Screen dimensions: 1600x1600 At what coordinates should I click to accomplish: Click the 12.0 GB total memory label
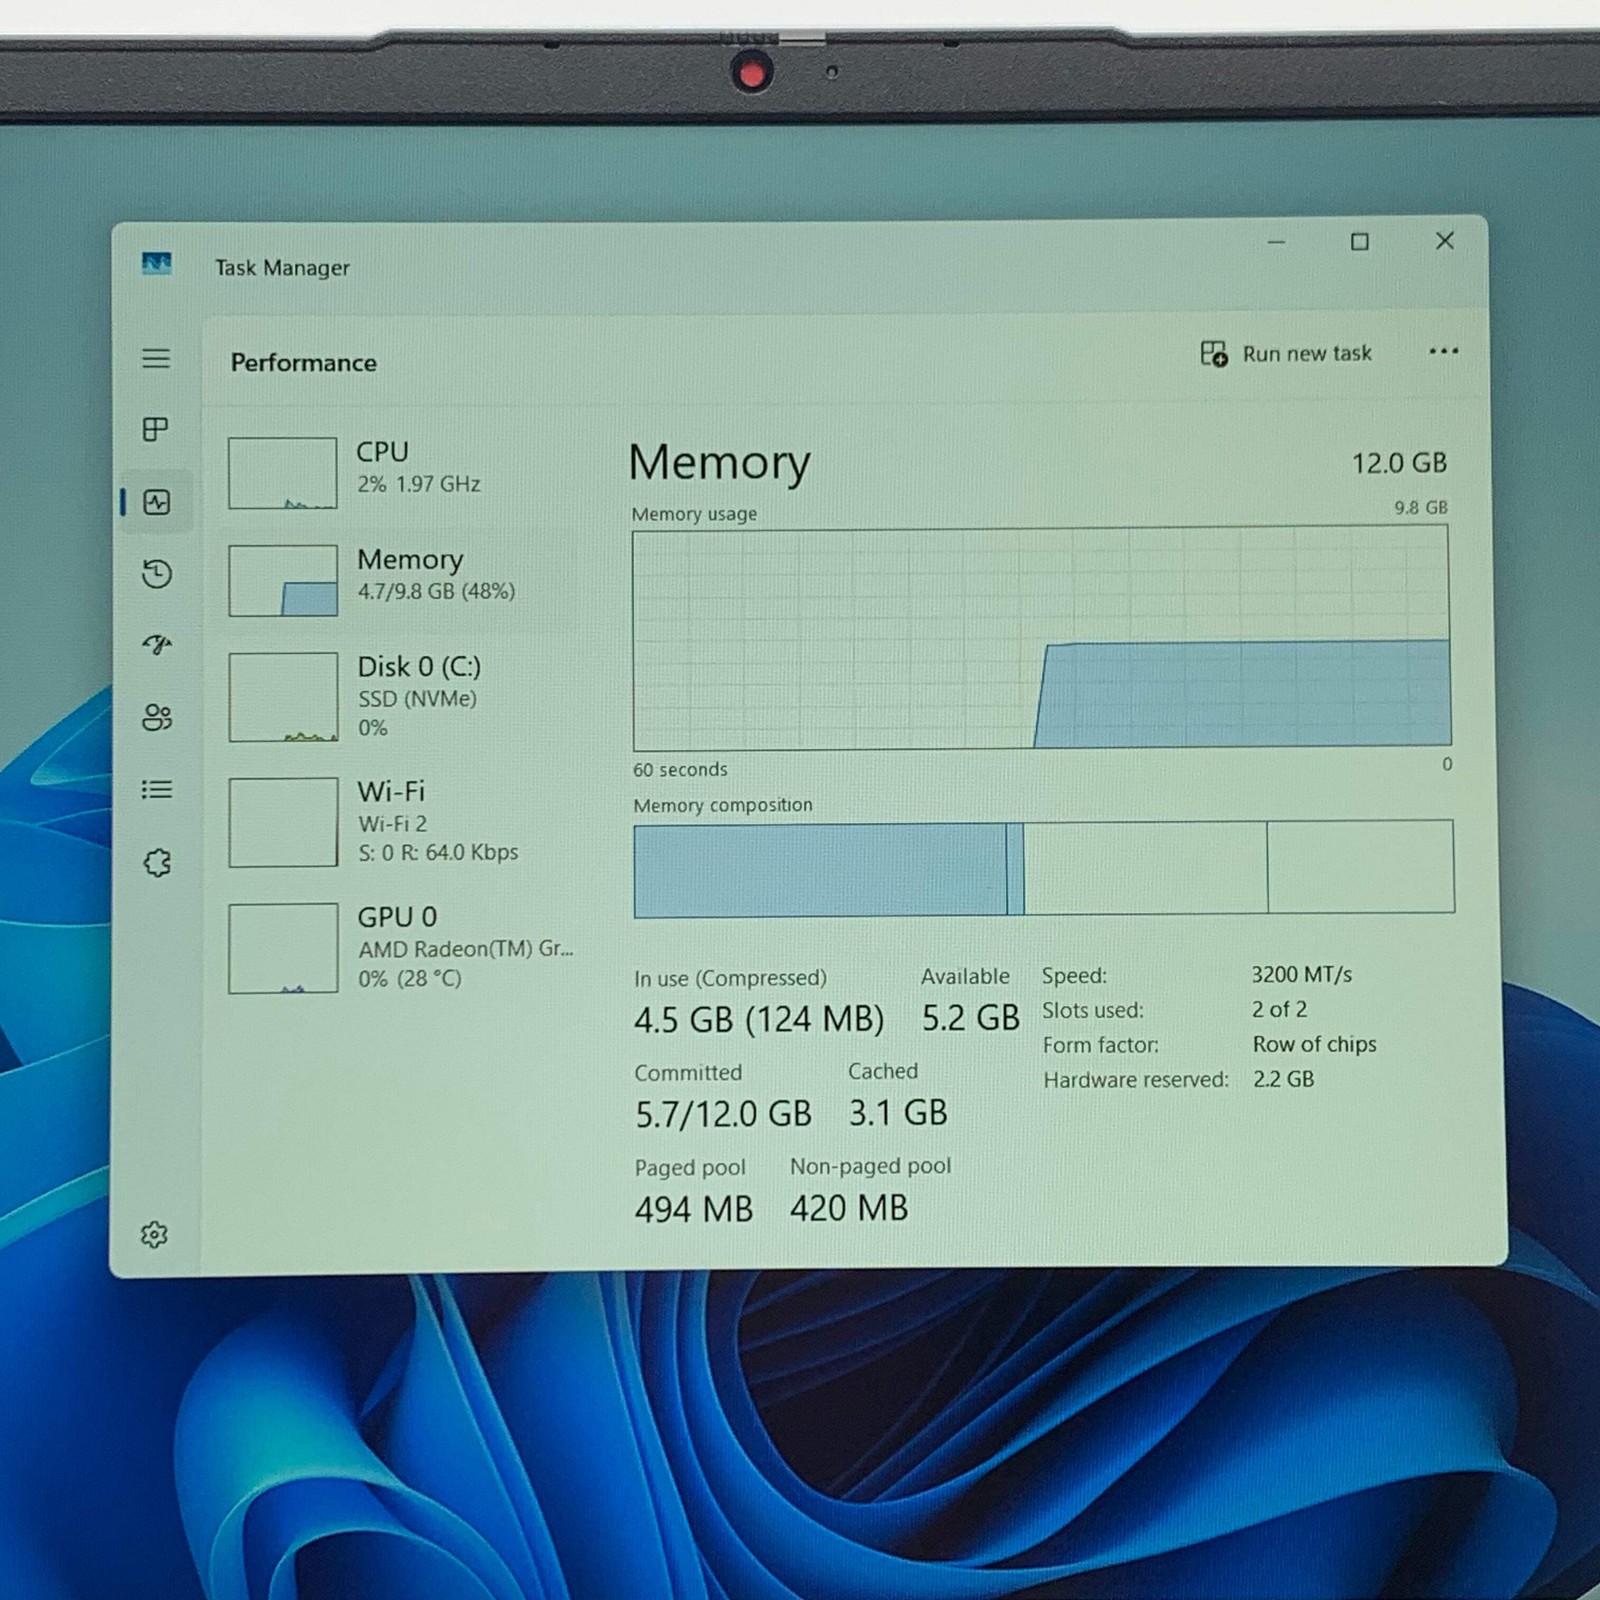pyautogui.click(x=1399, y=463)
